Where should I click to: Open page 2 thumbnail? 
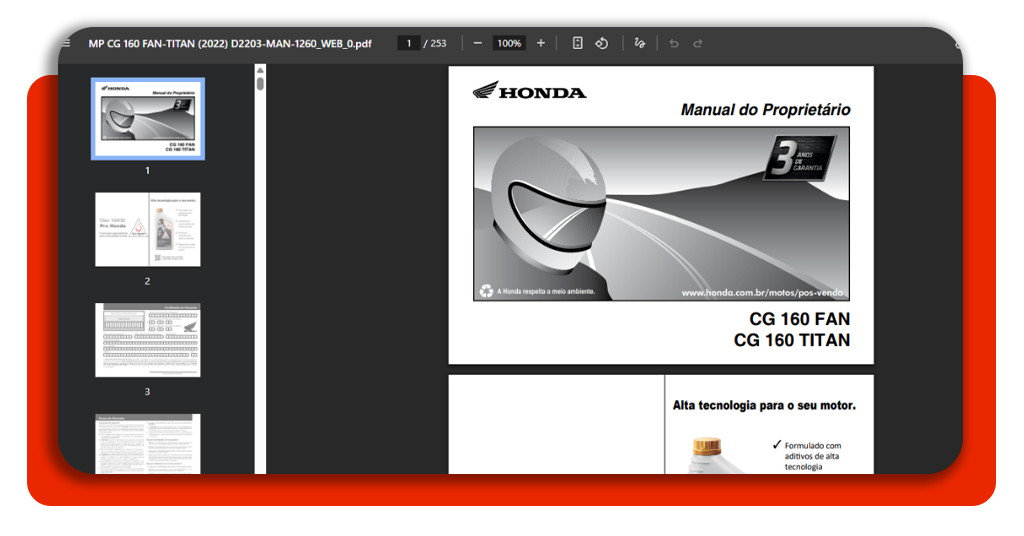[x=148, y=229]
